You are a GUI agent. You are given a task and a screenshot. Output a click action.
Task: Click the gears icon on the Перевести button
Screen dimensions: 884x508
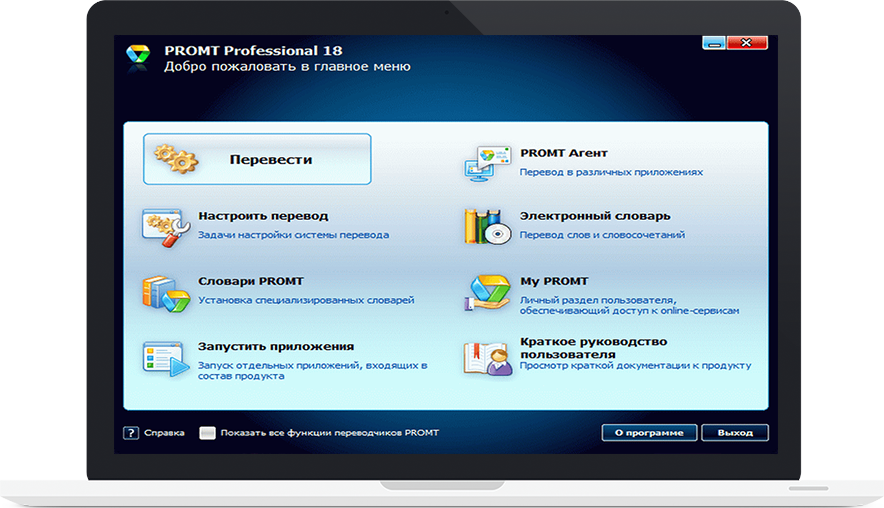pos(176,159)
